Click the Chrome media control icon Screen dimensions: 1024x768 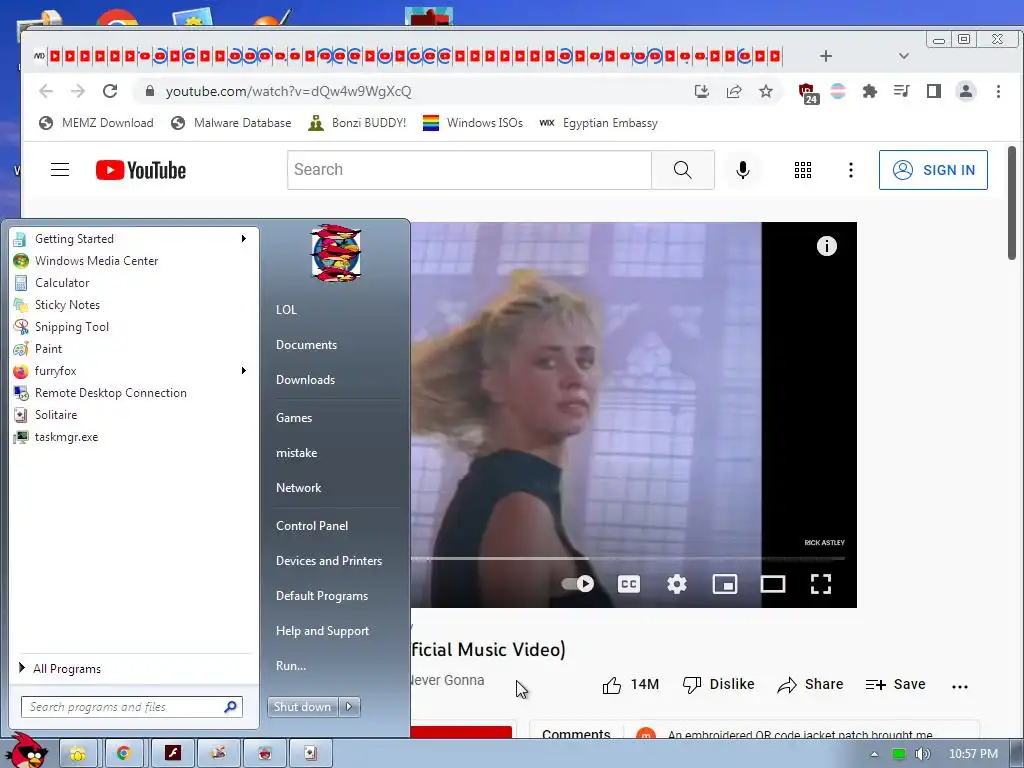click(x=902, y=91)
